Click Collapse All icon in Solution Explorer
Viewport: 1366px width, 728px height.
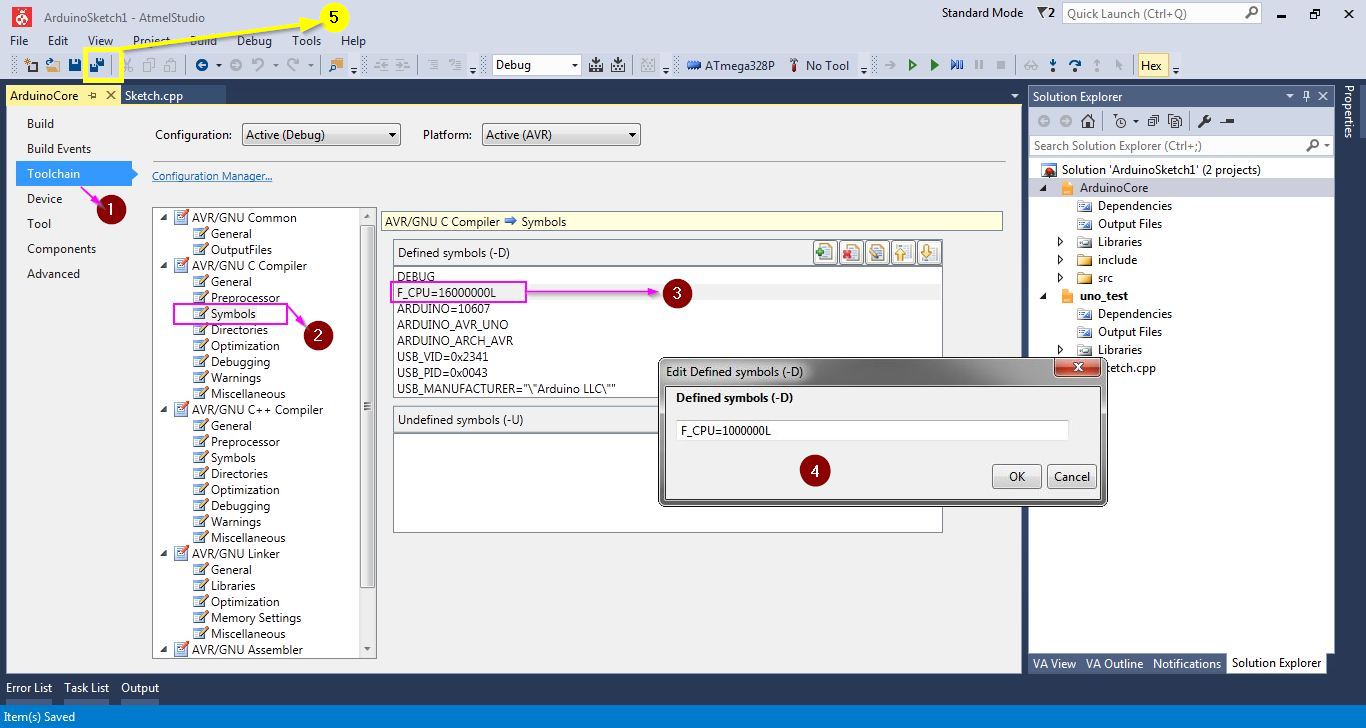pyautogui.click(x=1153, y=121)
